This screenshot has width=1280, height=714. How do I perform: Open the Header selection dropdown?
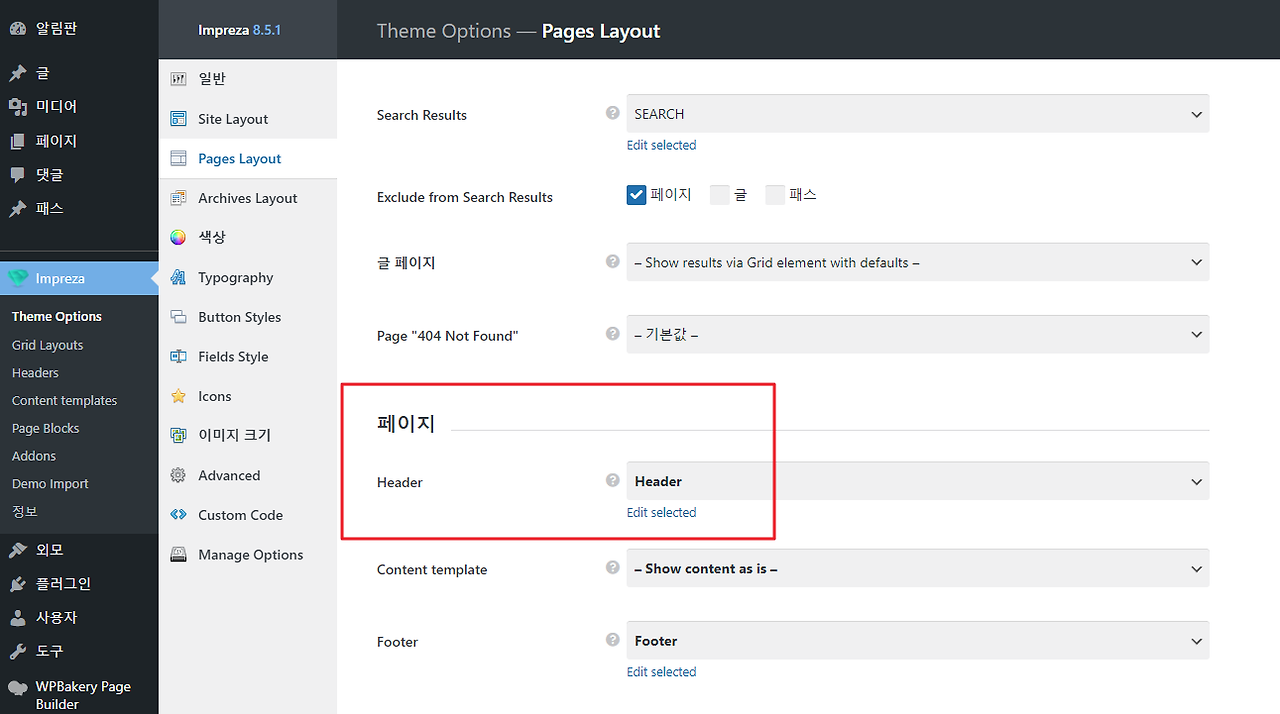(918, 481)
